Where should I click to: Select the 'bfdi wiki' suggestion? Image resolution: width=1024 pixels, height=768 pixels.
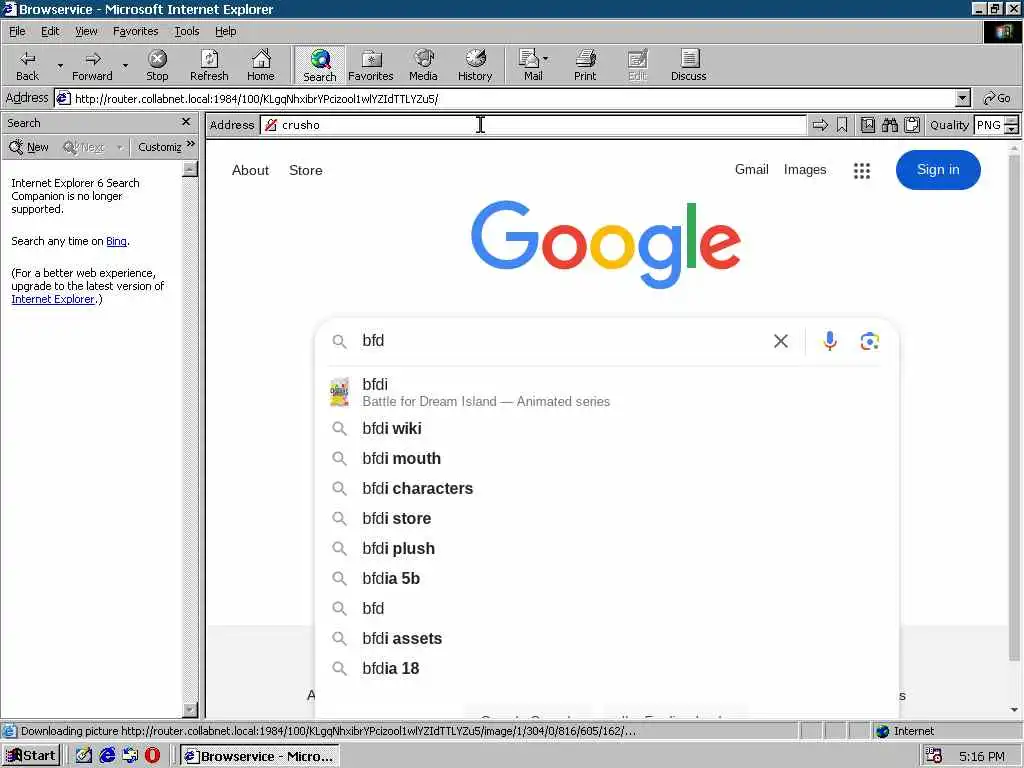point(607,428)
